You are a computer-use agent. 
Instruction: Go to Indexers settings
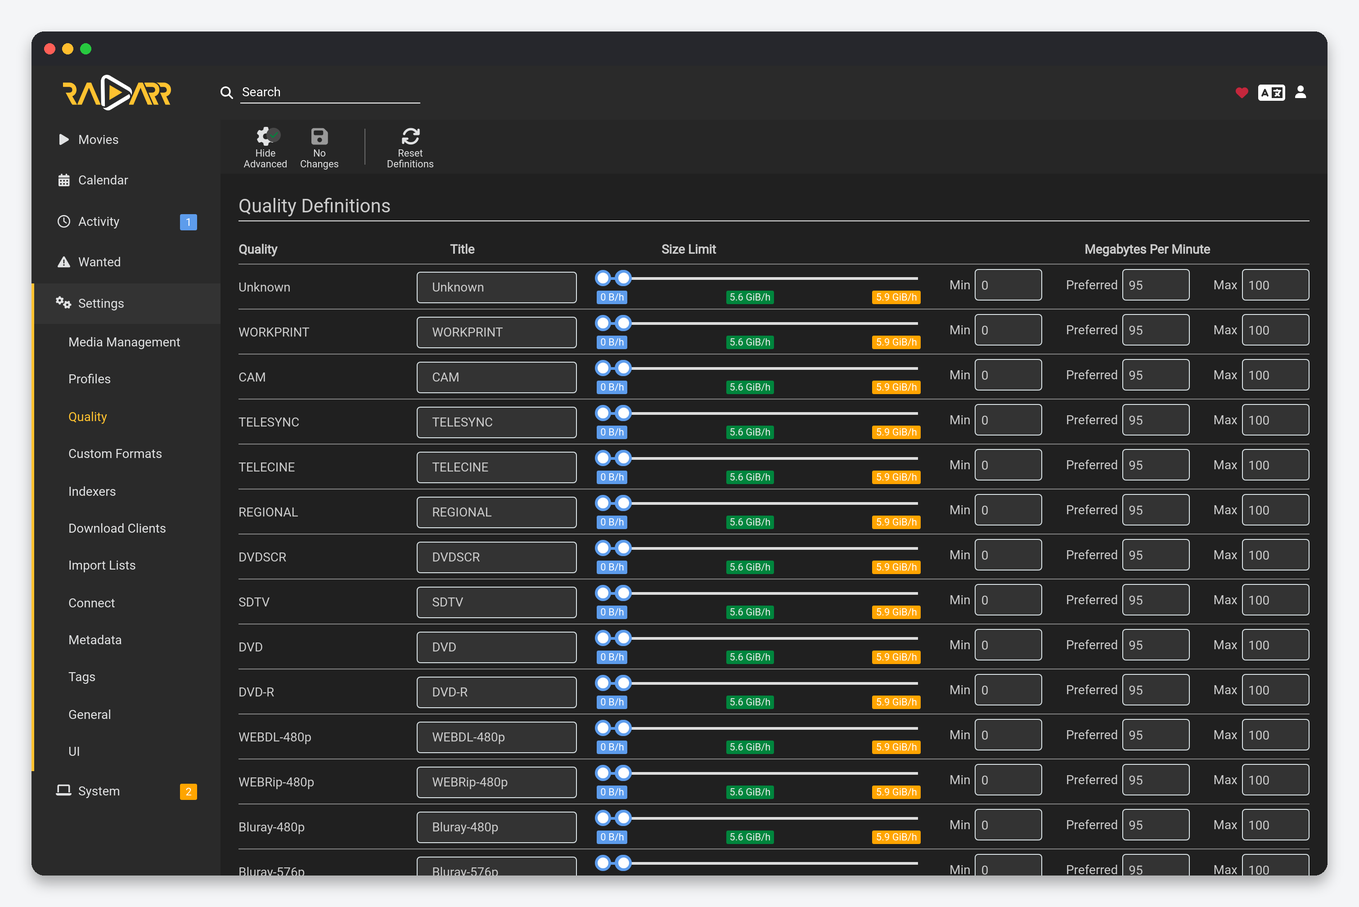tap(92, 492)
